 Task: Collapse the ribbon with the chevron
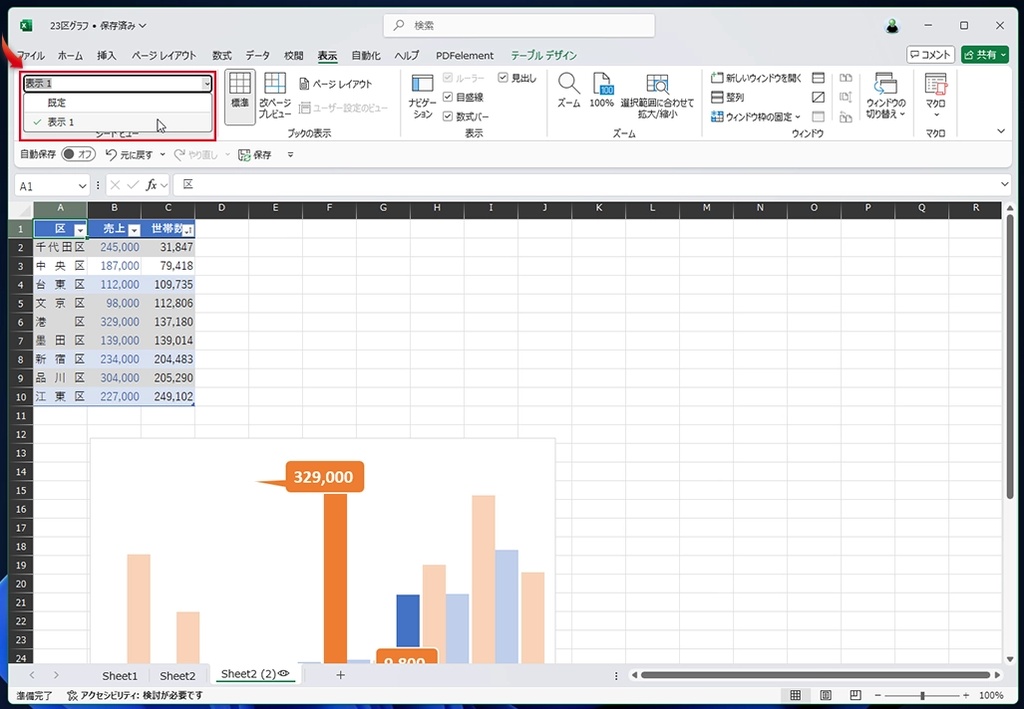click(x=1001, y=131)
